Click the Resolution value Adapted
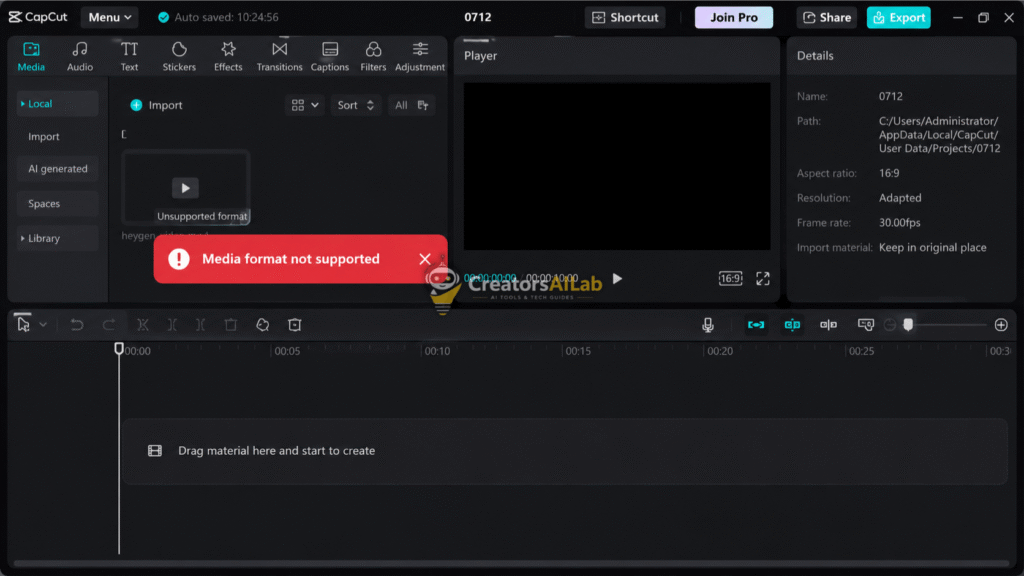 click(900, 198)
